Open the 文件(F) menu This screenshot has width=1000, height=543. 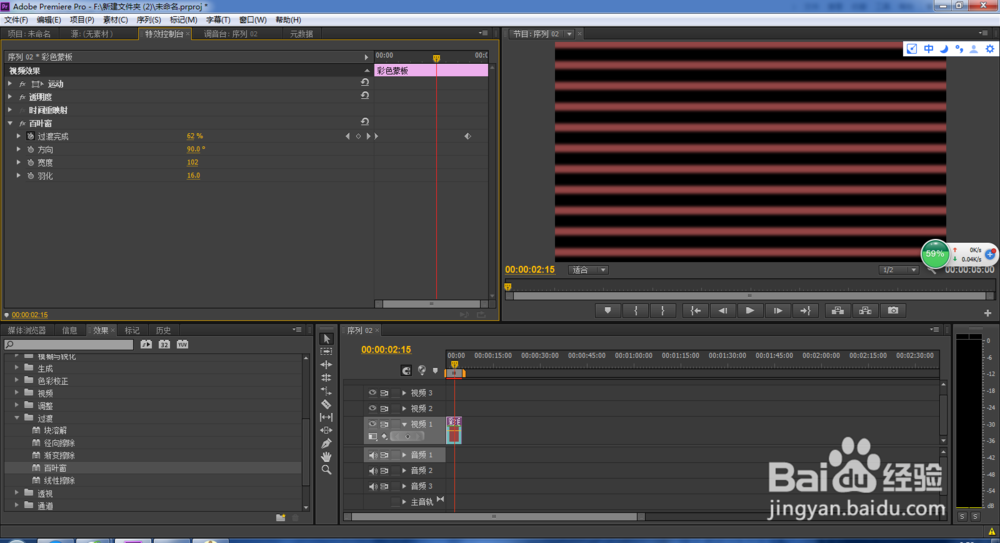(x=16, y=20)
